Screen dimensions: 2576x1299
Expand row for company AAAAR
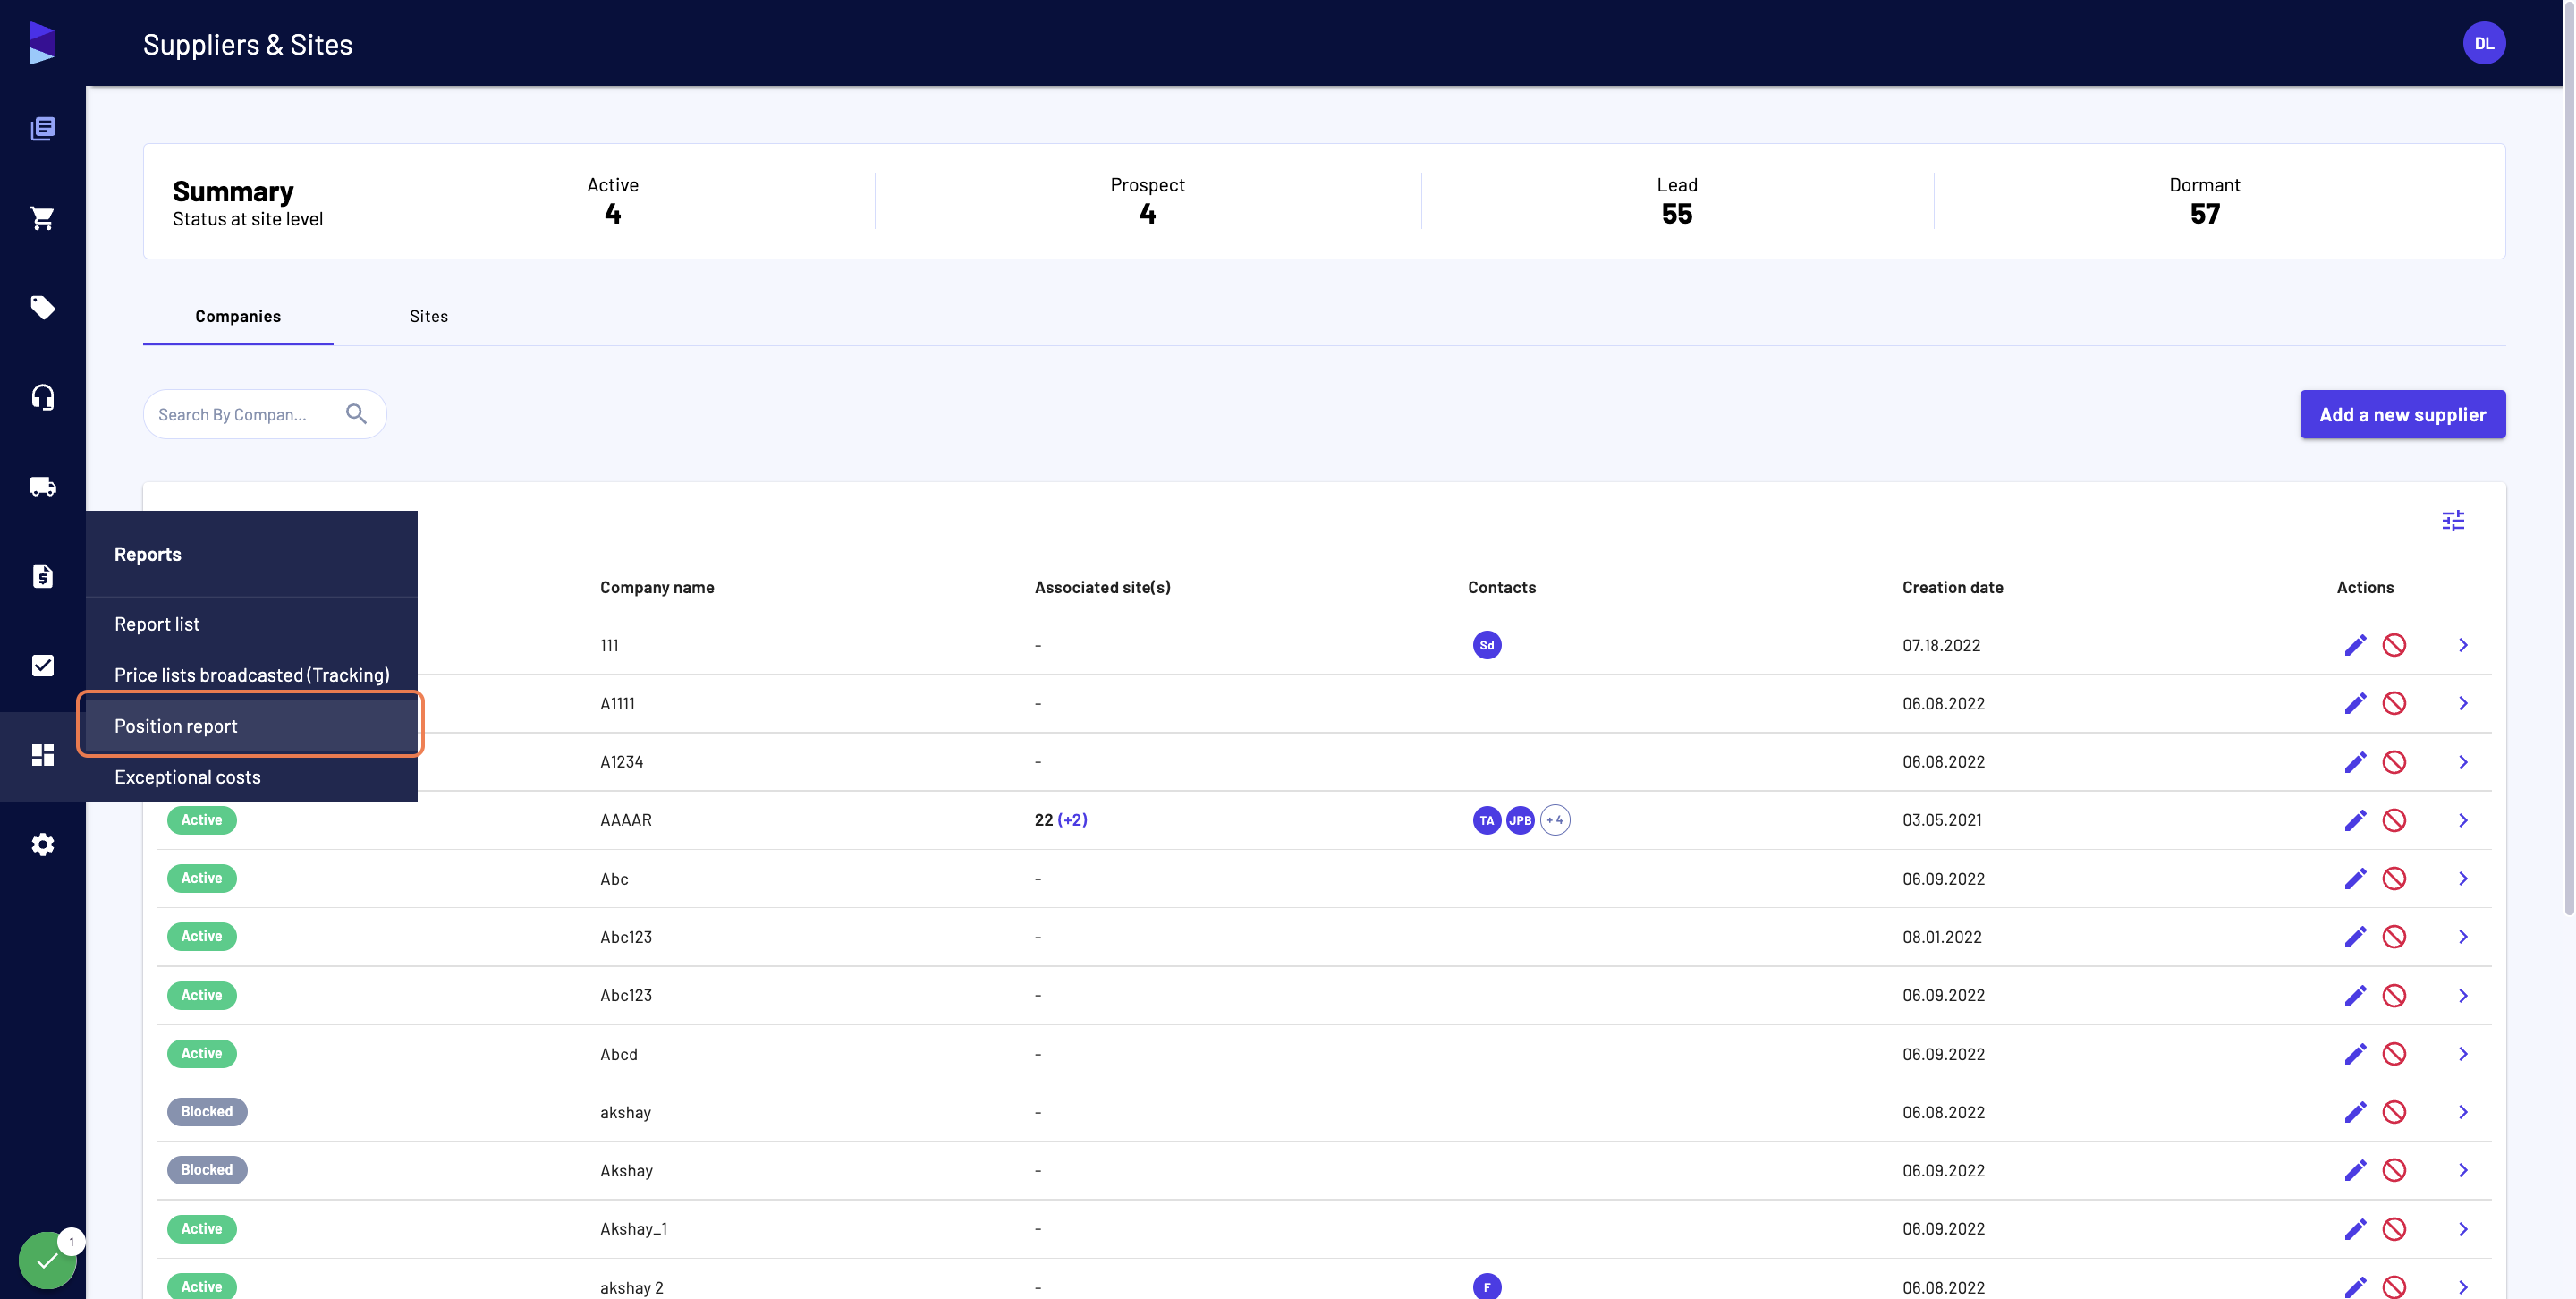click(x=2462, y=820)
